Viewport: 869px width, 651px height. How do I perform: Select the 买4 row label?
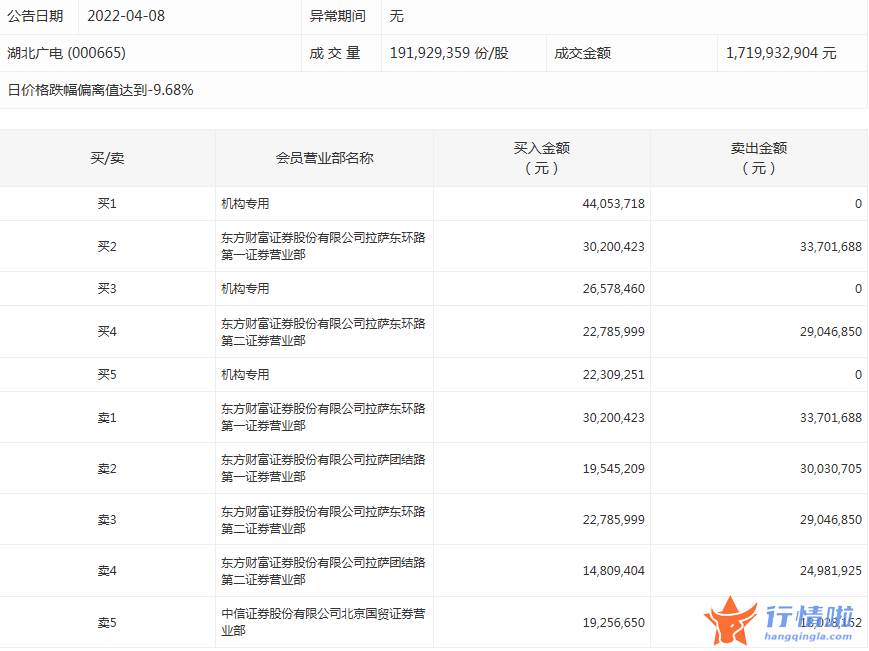(107, 332)
